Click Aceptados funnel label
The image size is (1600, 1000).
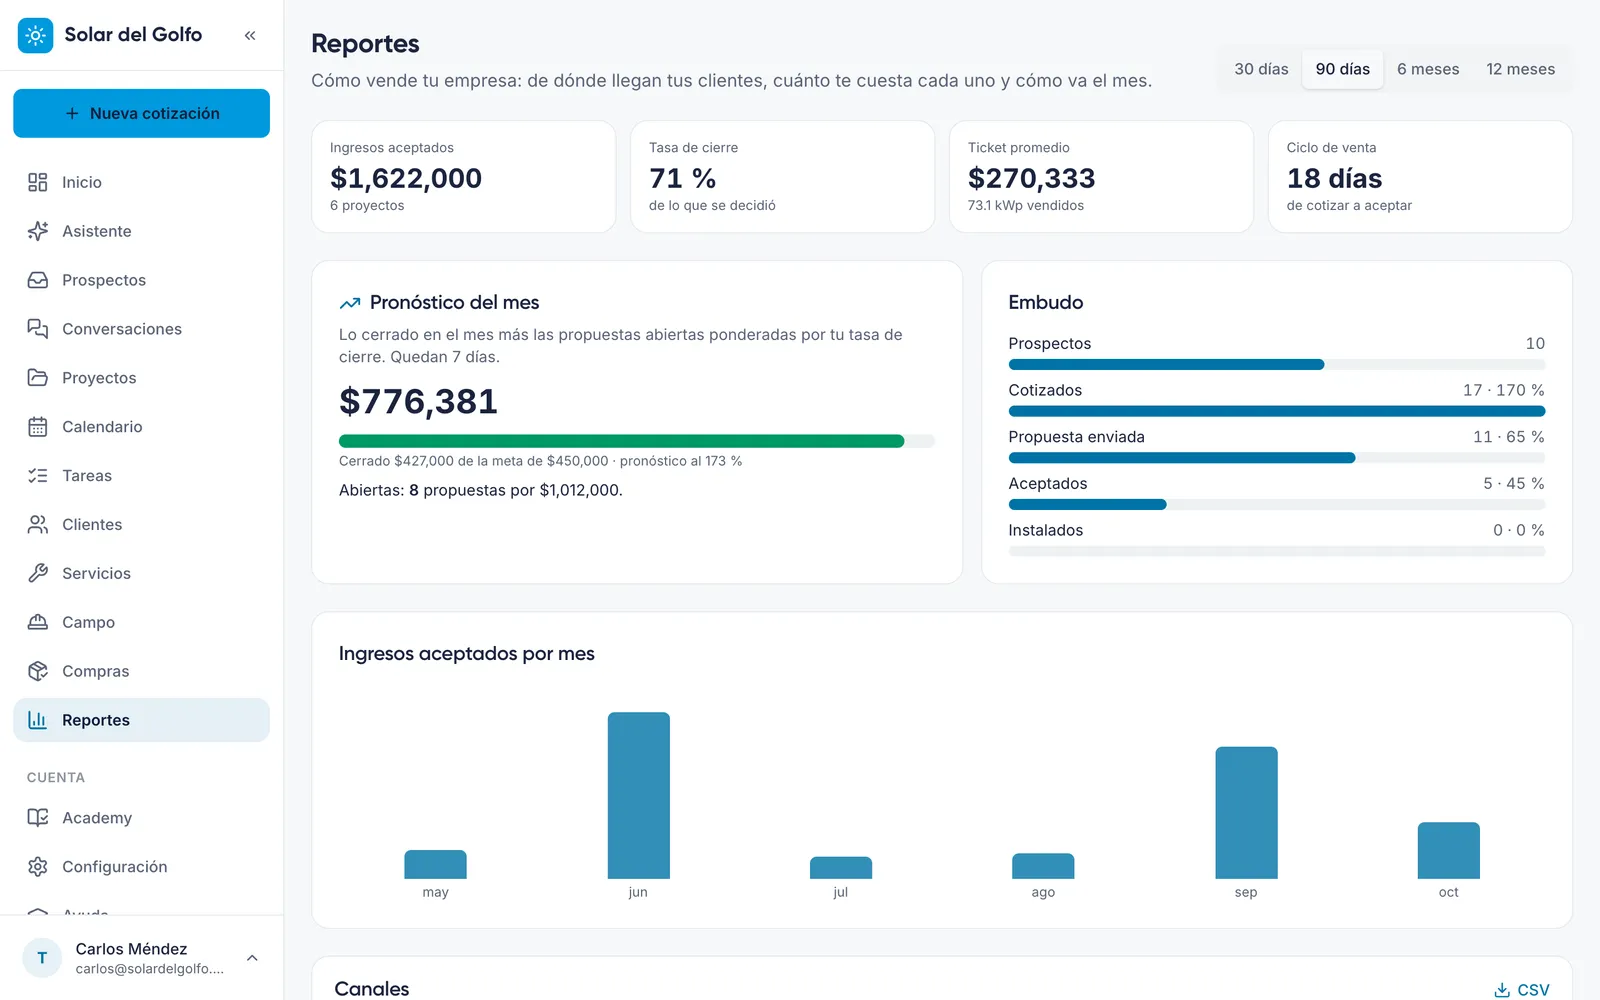click(1047, 483)
